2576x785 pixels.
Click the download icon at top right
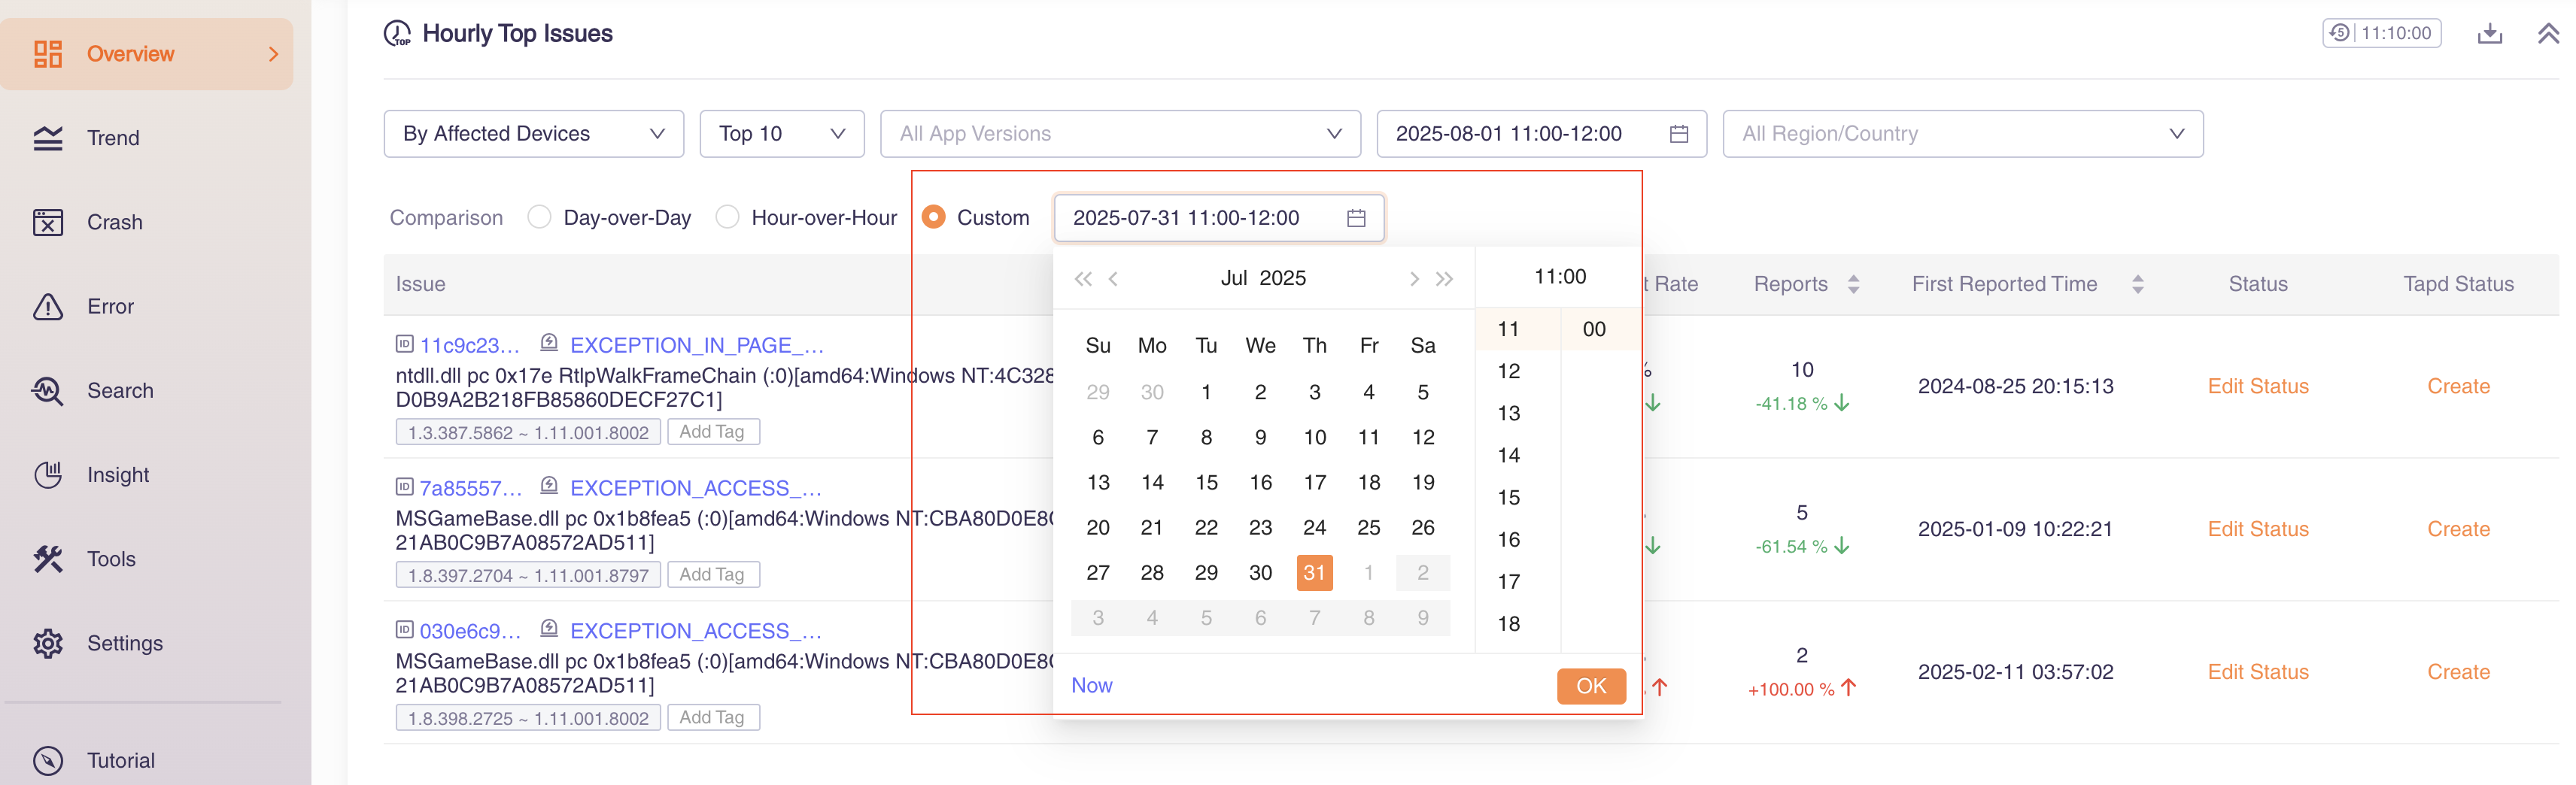point(2489,34)
